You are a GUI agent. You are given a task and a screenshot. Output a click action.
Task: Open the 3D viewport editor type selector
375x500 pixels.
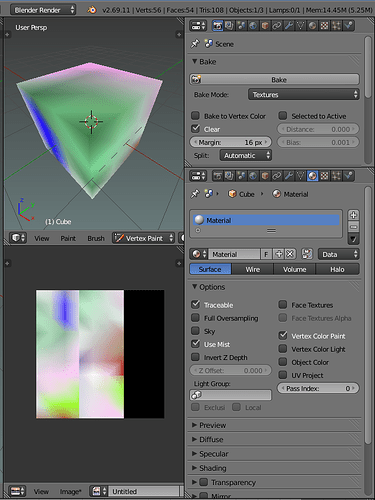pyautogui.click(x=18, y=238)
